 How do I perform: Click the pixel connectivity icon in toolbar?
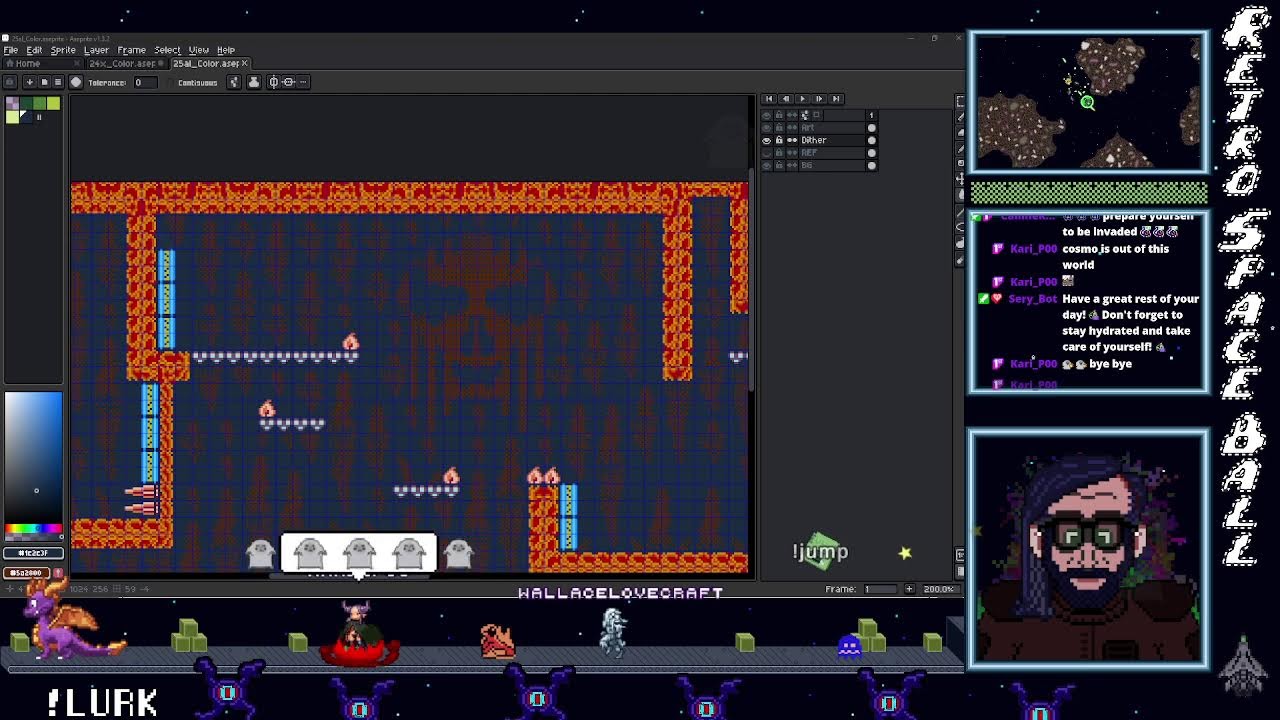click(x=234, y=82)
